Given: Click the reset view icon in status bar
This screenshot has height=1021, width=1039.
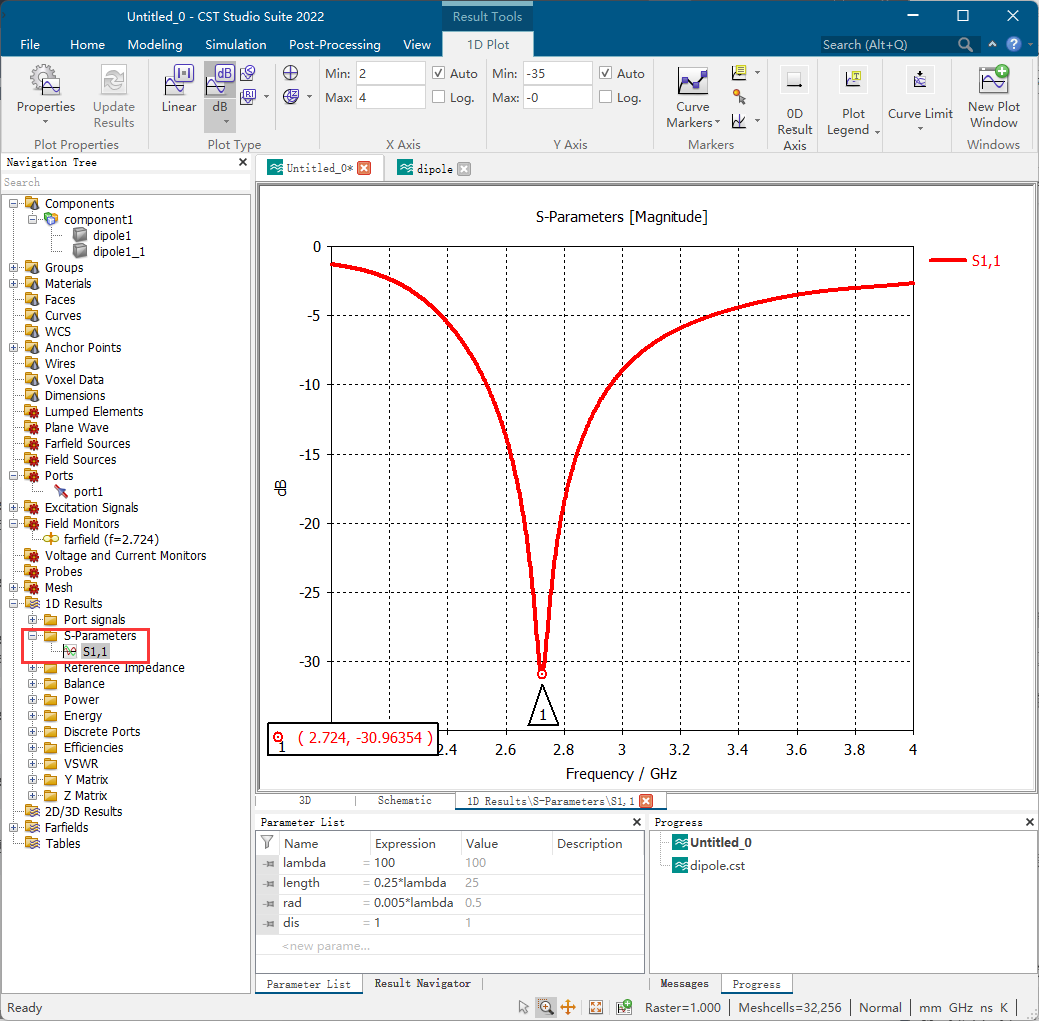Looking at the screenshot, I should pos(596,1007).
